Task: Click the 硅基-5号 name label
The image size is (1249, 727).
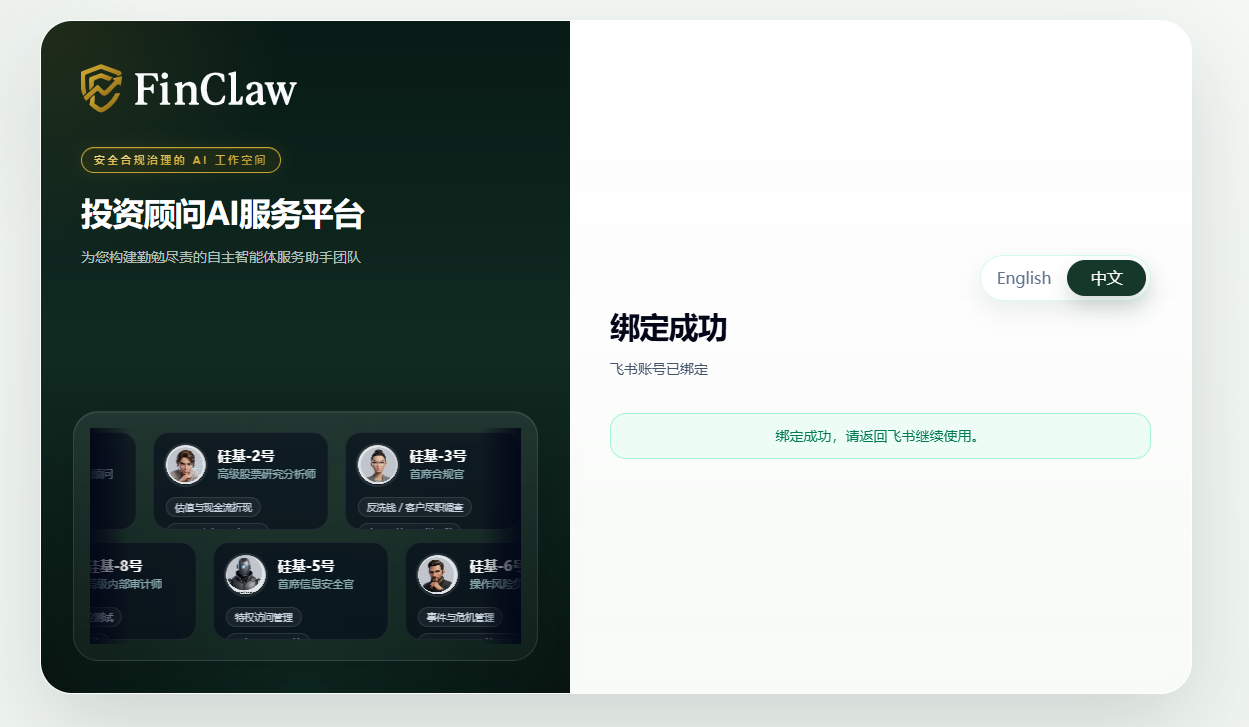Action: pyautogui.click(x=306, y=567)
